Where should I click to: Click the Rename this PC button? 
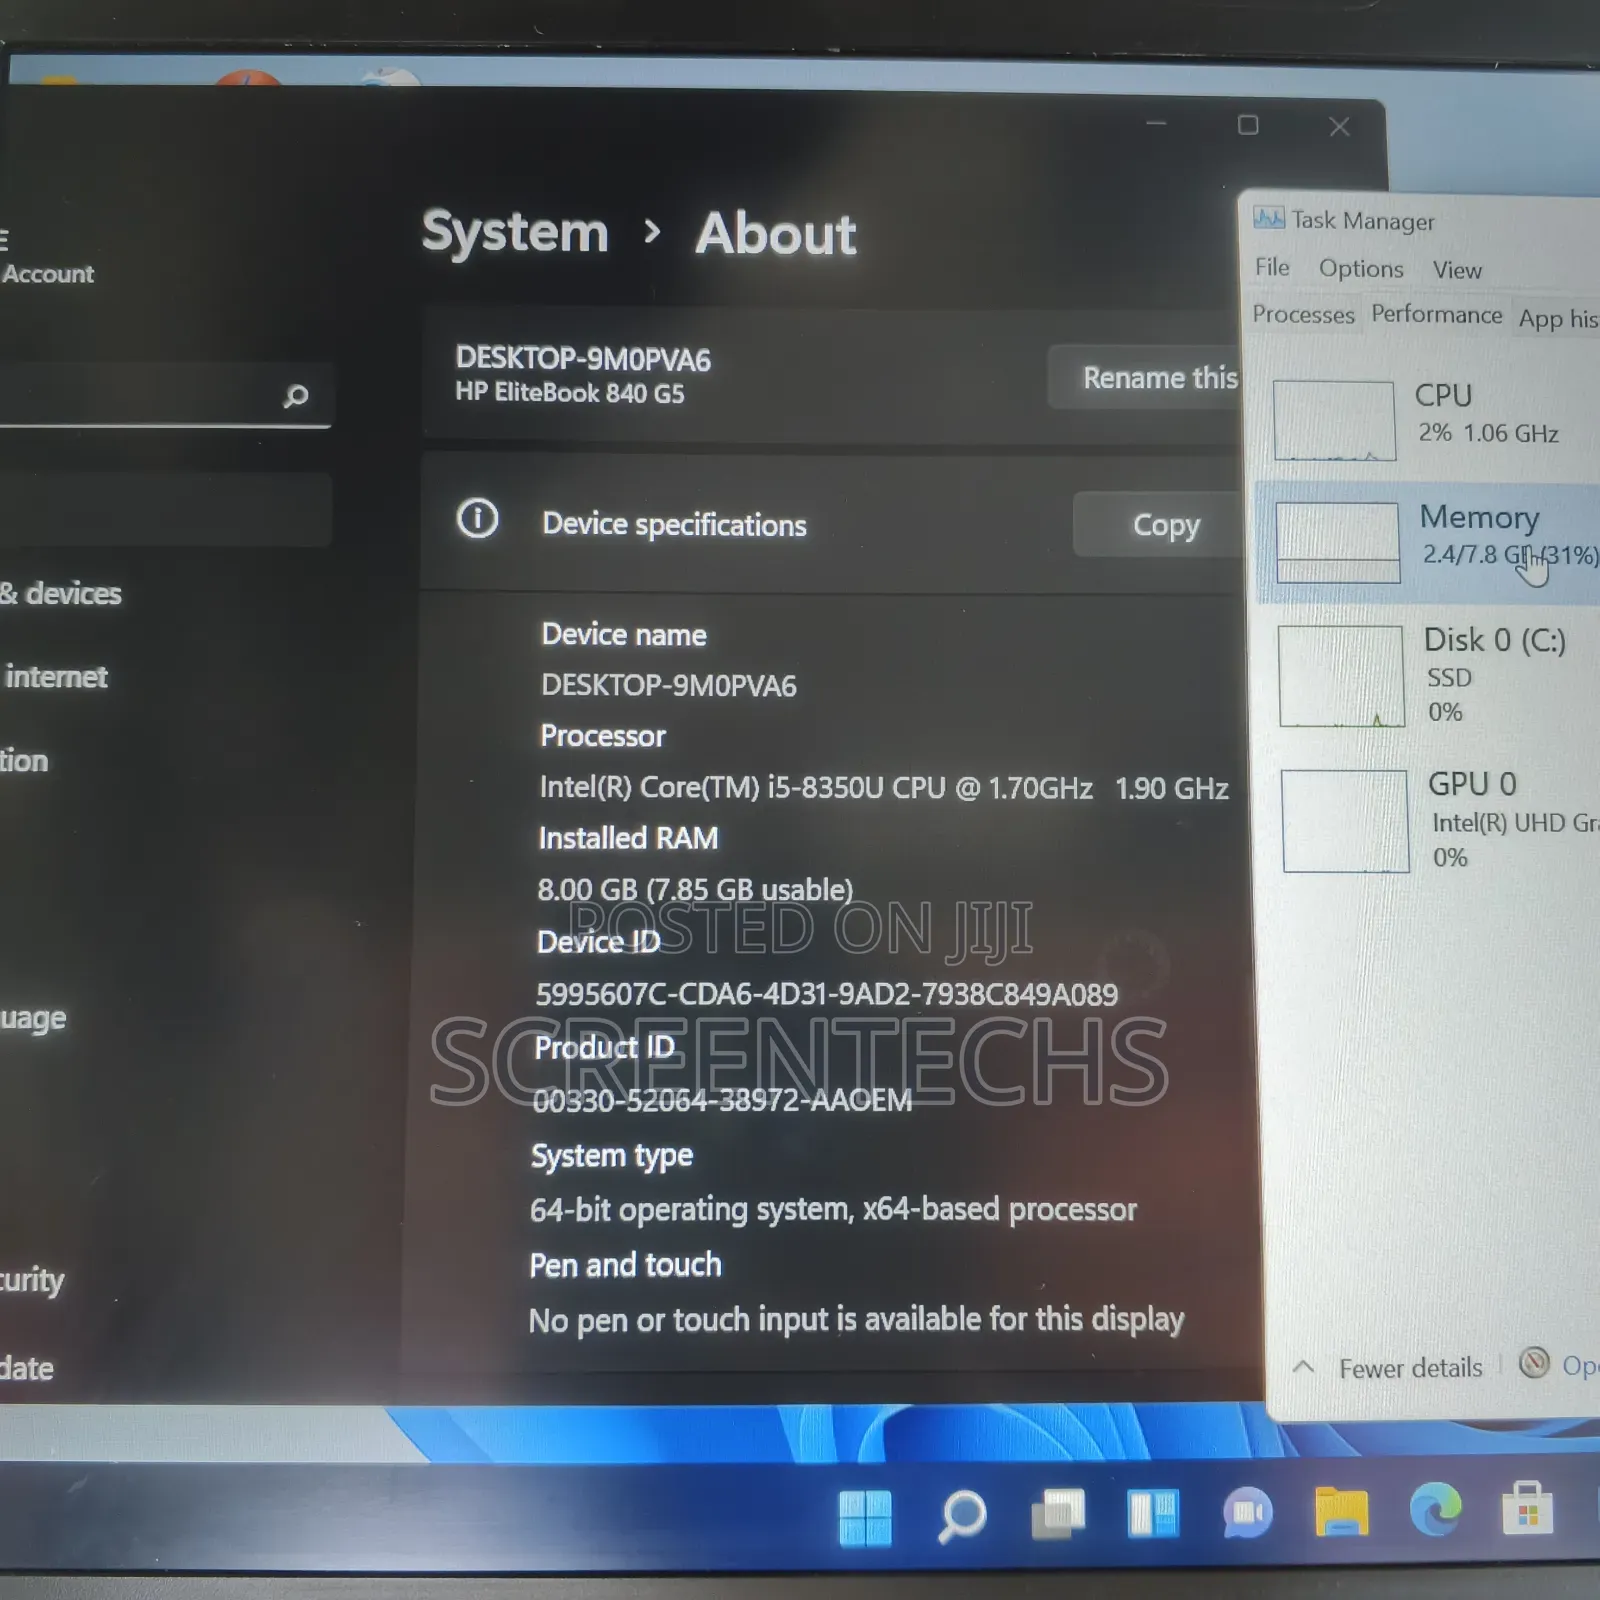click(1145, 377)
